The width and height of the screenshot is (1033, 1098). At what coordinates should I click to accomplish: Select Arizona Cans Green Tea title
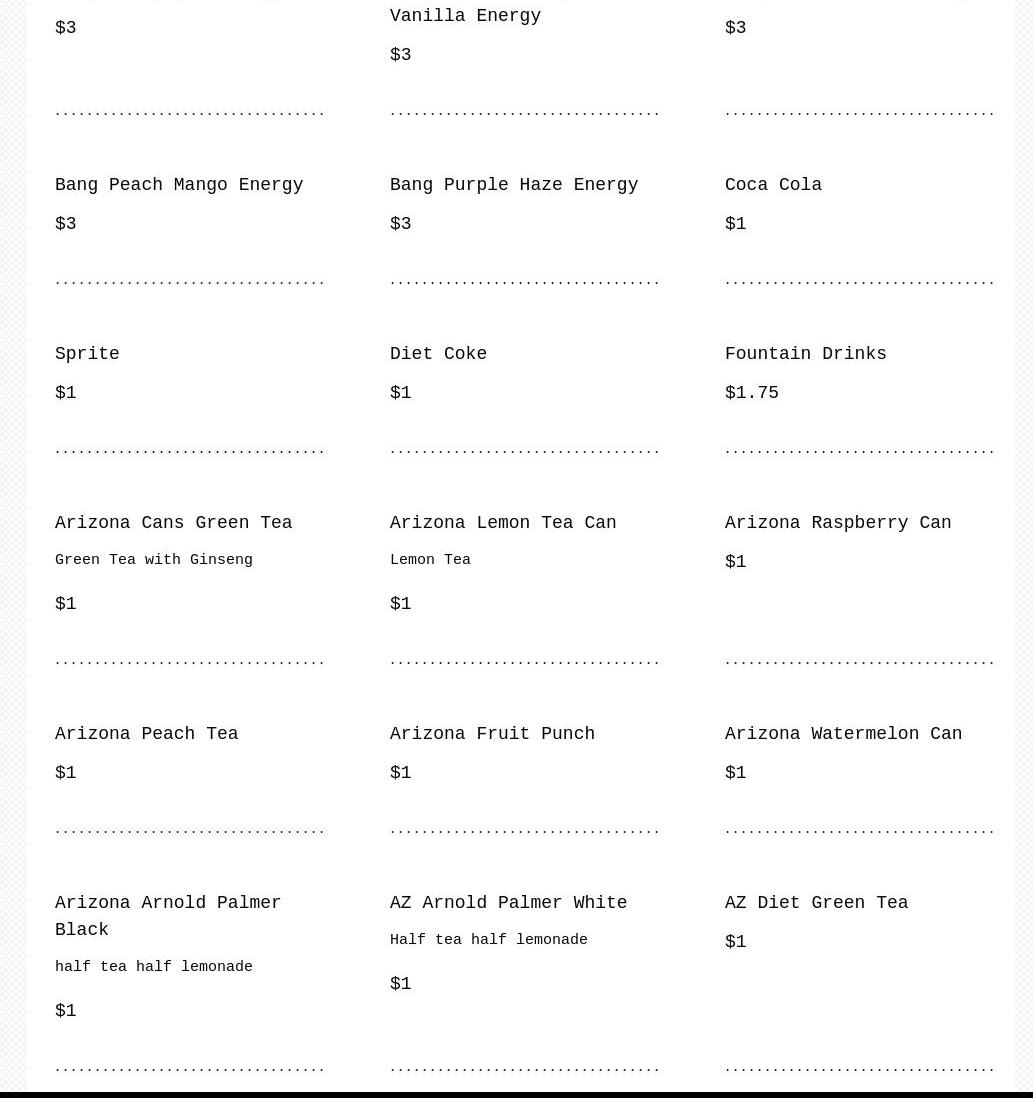(x=173, y=523)
